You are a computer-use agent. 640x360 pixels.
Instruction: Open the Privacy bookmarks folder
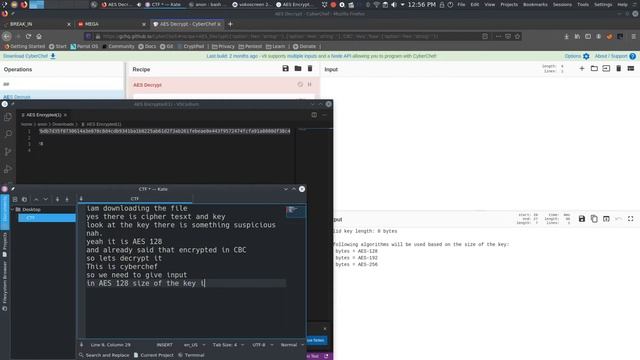tap(223, 47)
